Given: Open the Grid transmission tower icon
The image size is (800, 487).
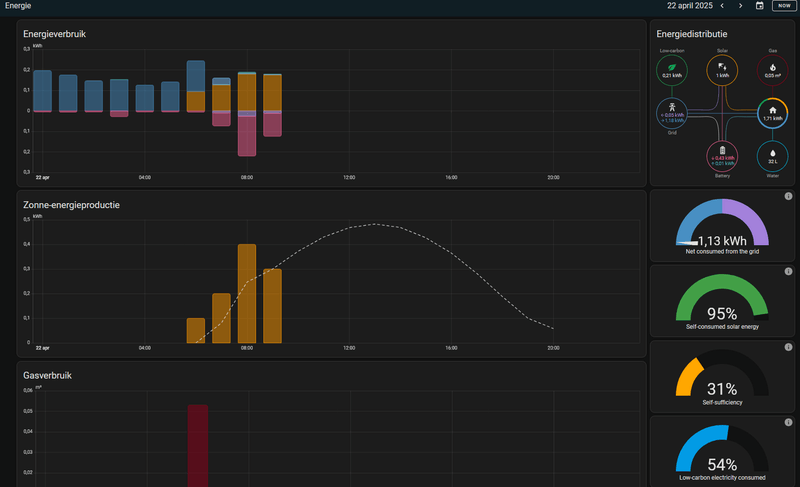Looking at the screenshot, I should pos(672,111).
